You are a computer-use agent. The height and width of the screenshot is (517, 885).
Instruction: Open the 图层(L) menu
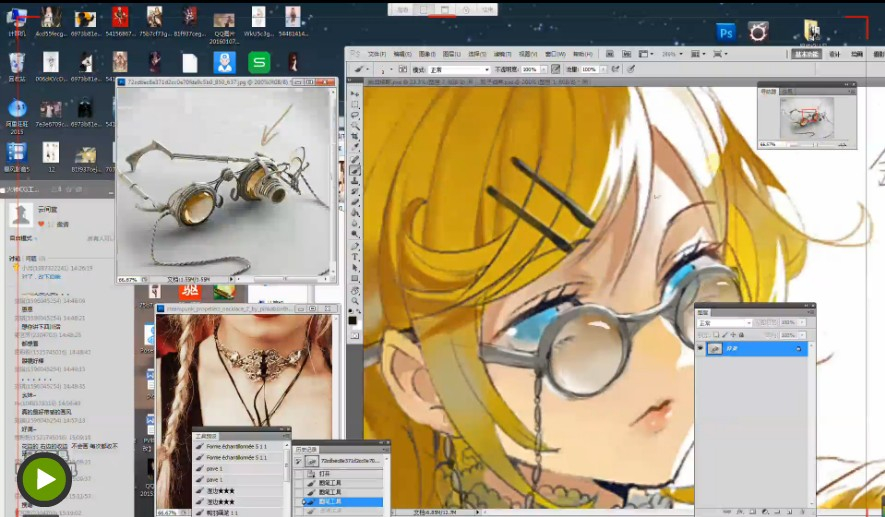tap(452, 54)
